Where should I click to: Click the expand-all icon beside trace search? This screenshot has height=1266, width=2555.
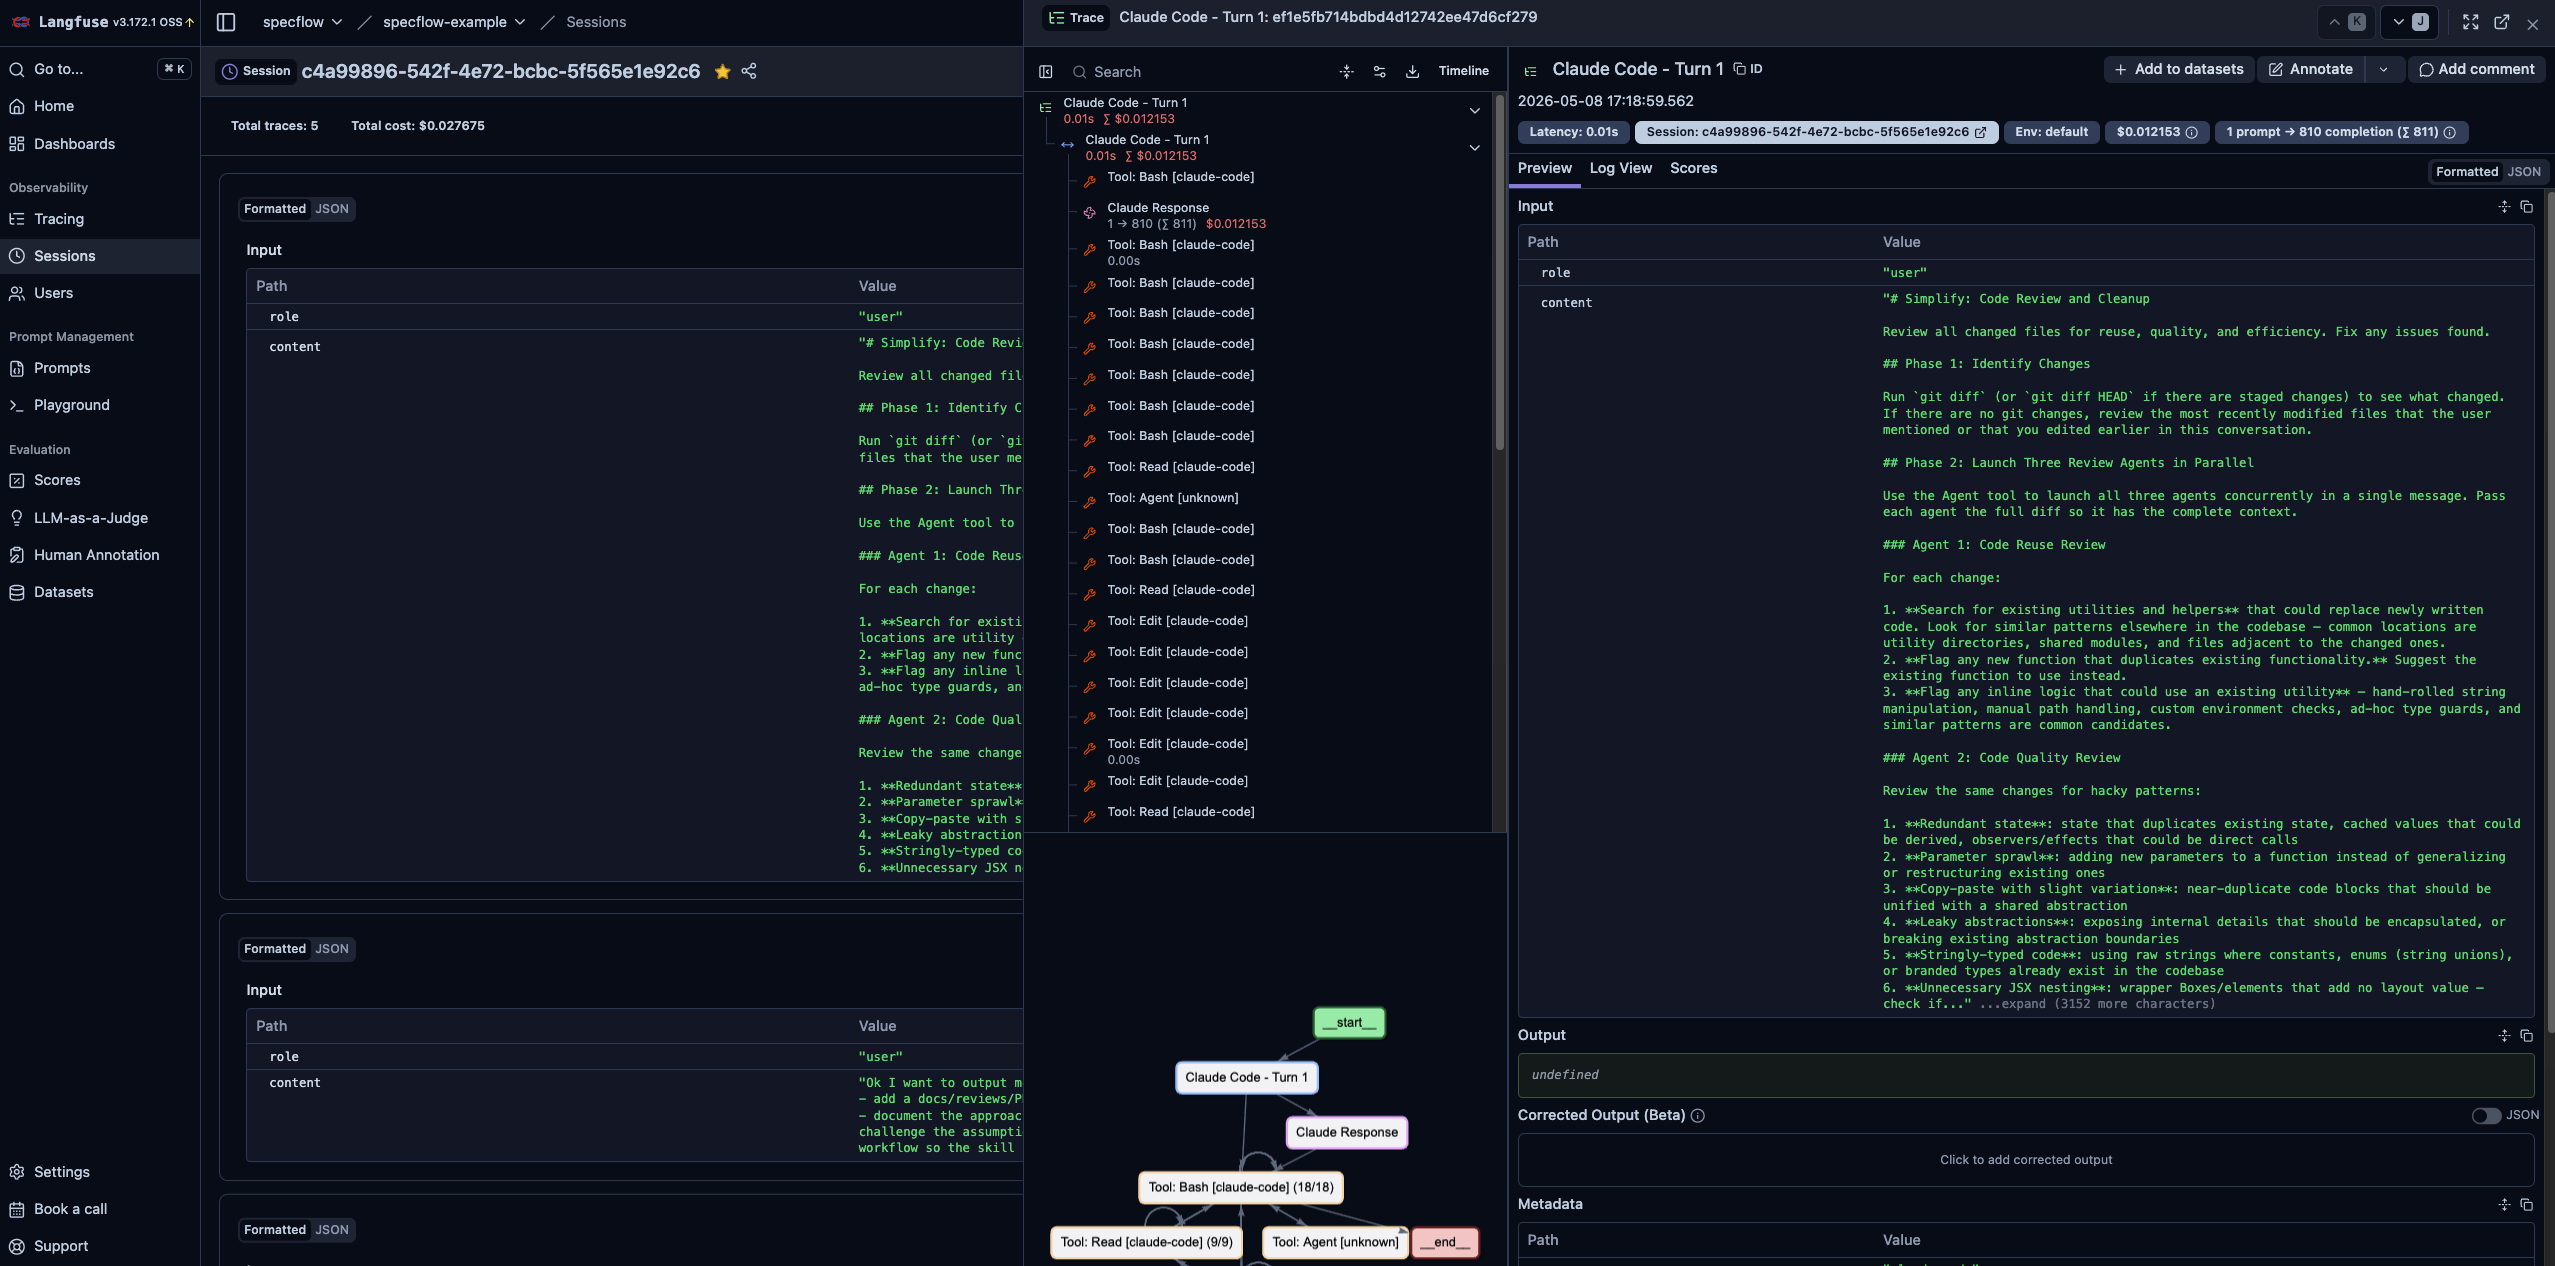point(1346,72)
